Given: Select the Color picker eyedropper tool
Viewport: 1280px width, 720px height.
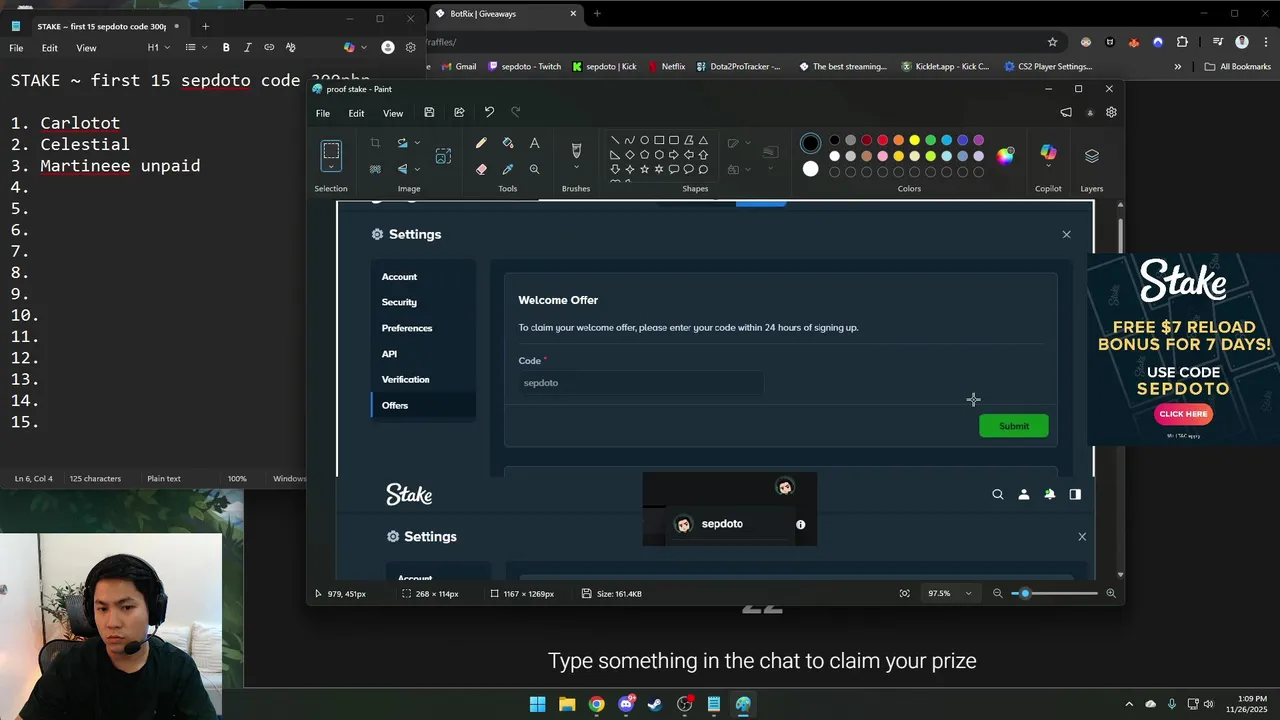Looking at the screenshot, I should 508,169.
